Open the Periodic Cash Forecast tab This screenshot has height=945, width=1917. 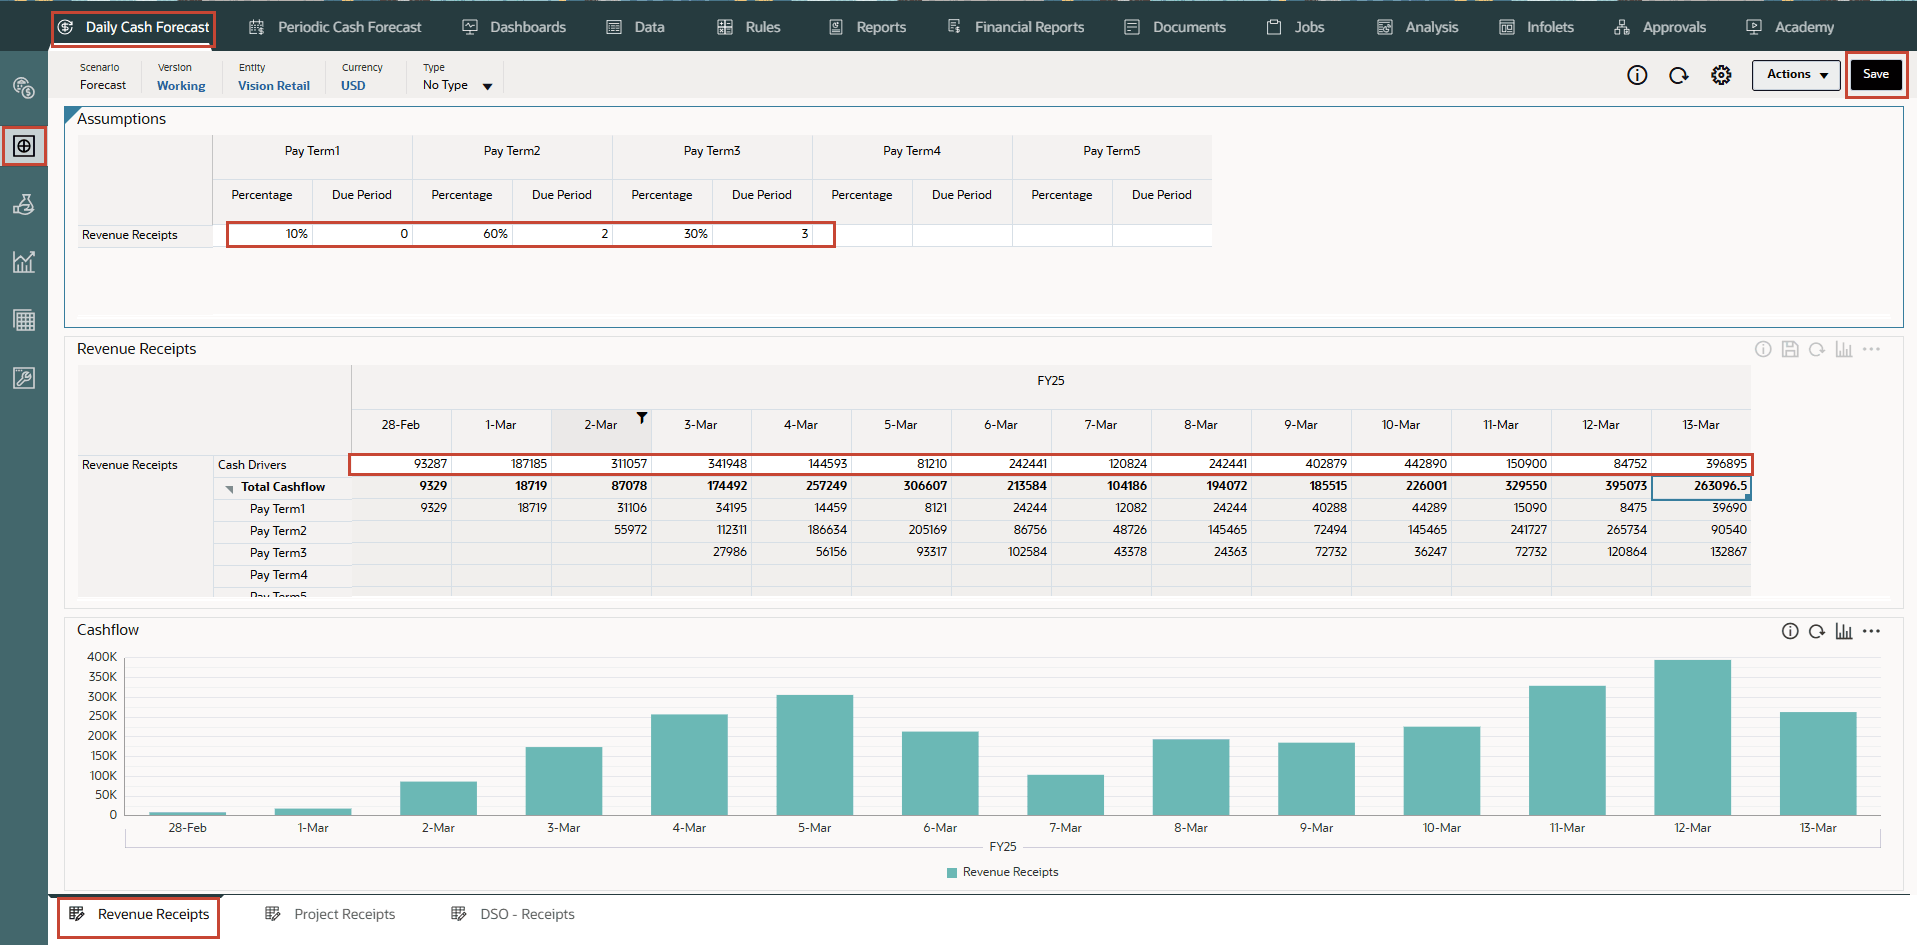coord(335,27)
